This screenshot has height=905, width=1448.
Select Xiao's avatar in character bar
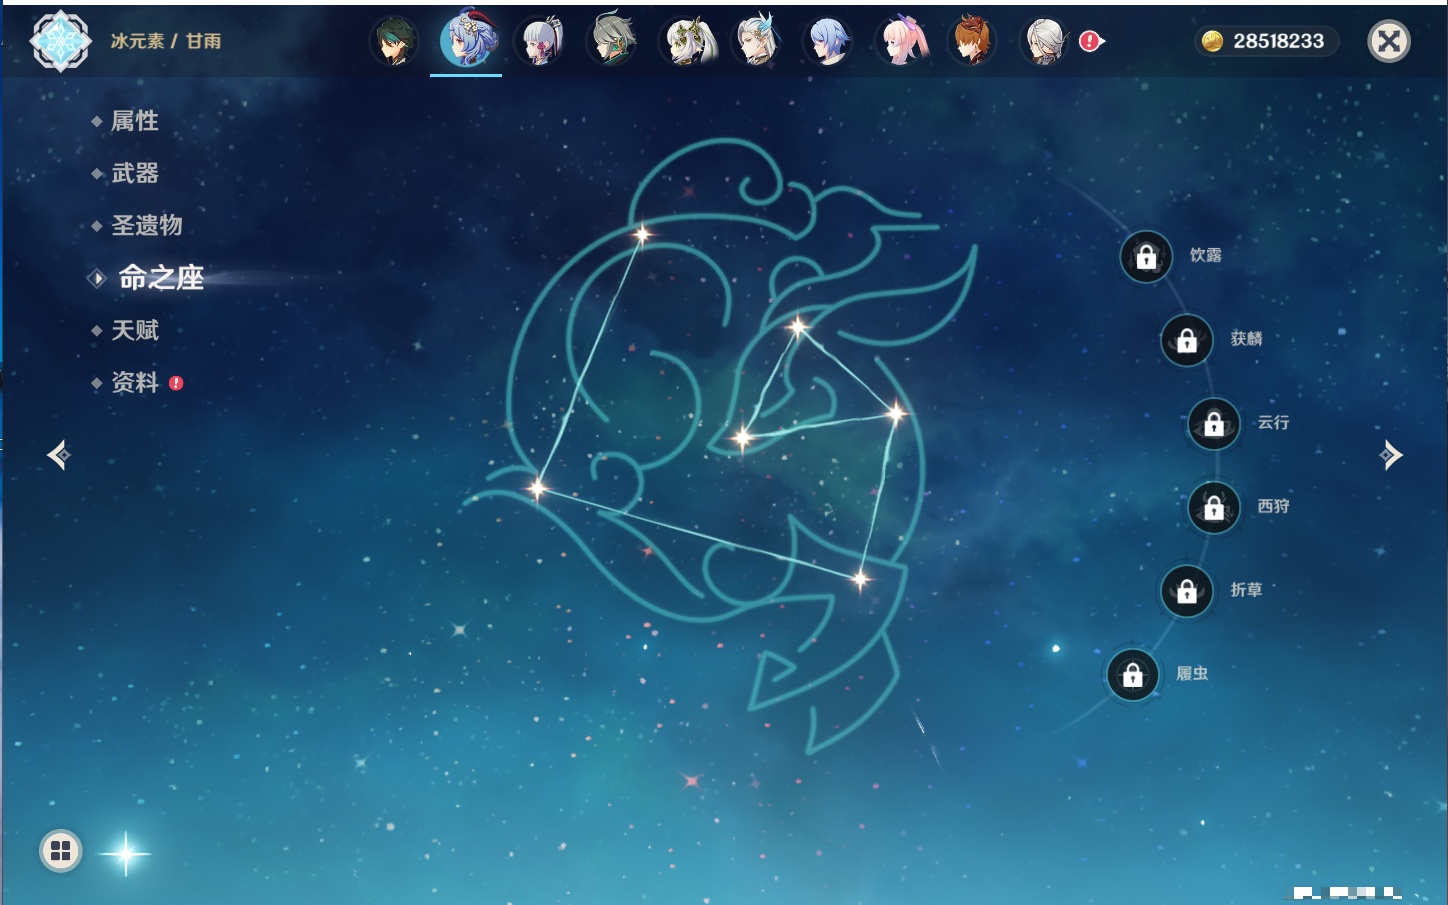point(395,42)
